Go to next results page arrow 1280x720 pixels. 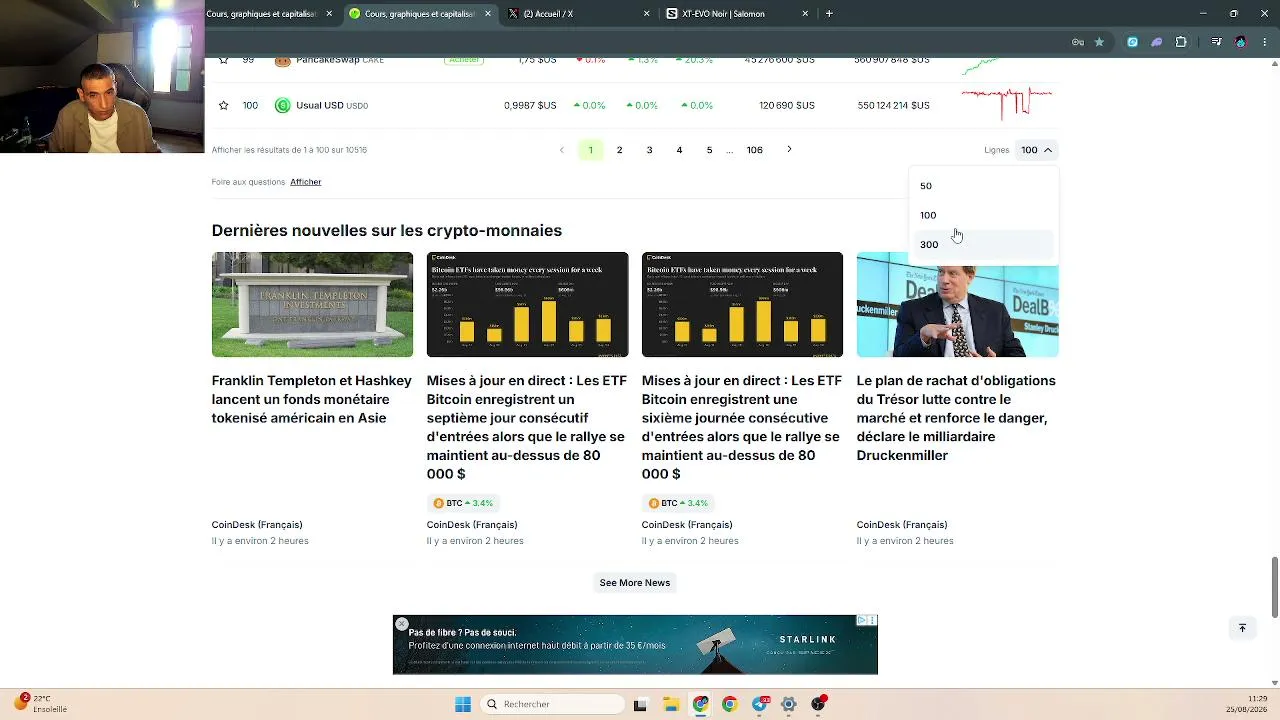[789, 150]
